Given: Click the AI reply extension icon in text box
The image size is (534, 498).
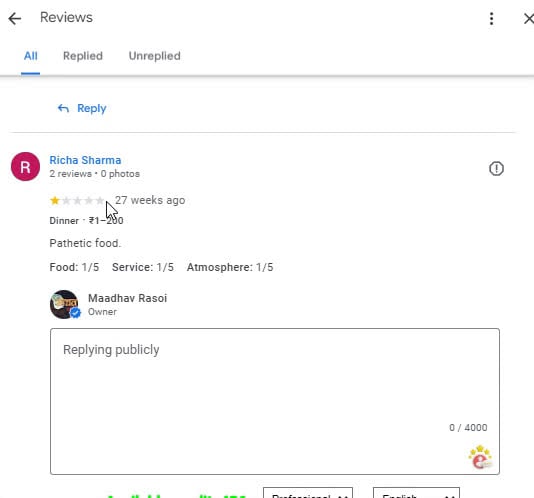Looking at the screenshot, I should coord(480,457).
